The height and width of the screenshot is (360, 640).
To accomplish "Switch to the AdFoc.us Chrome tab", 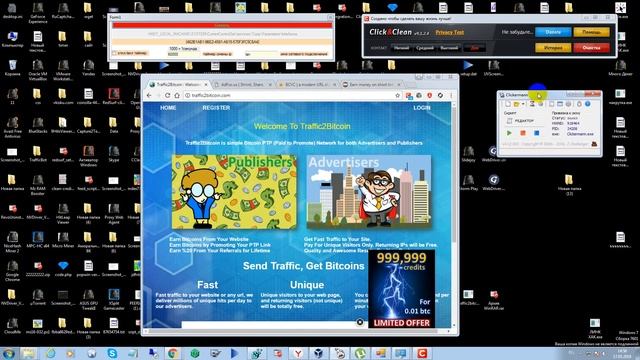I will [242, 84].
